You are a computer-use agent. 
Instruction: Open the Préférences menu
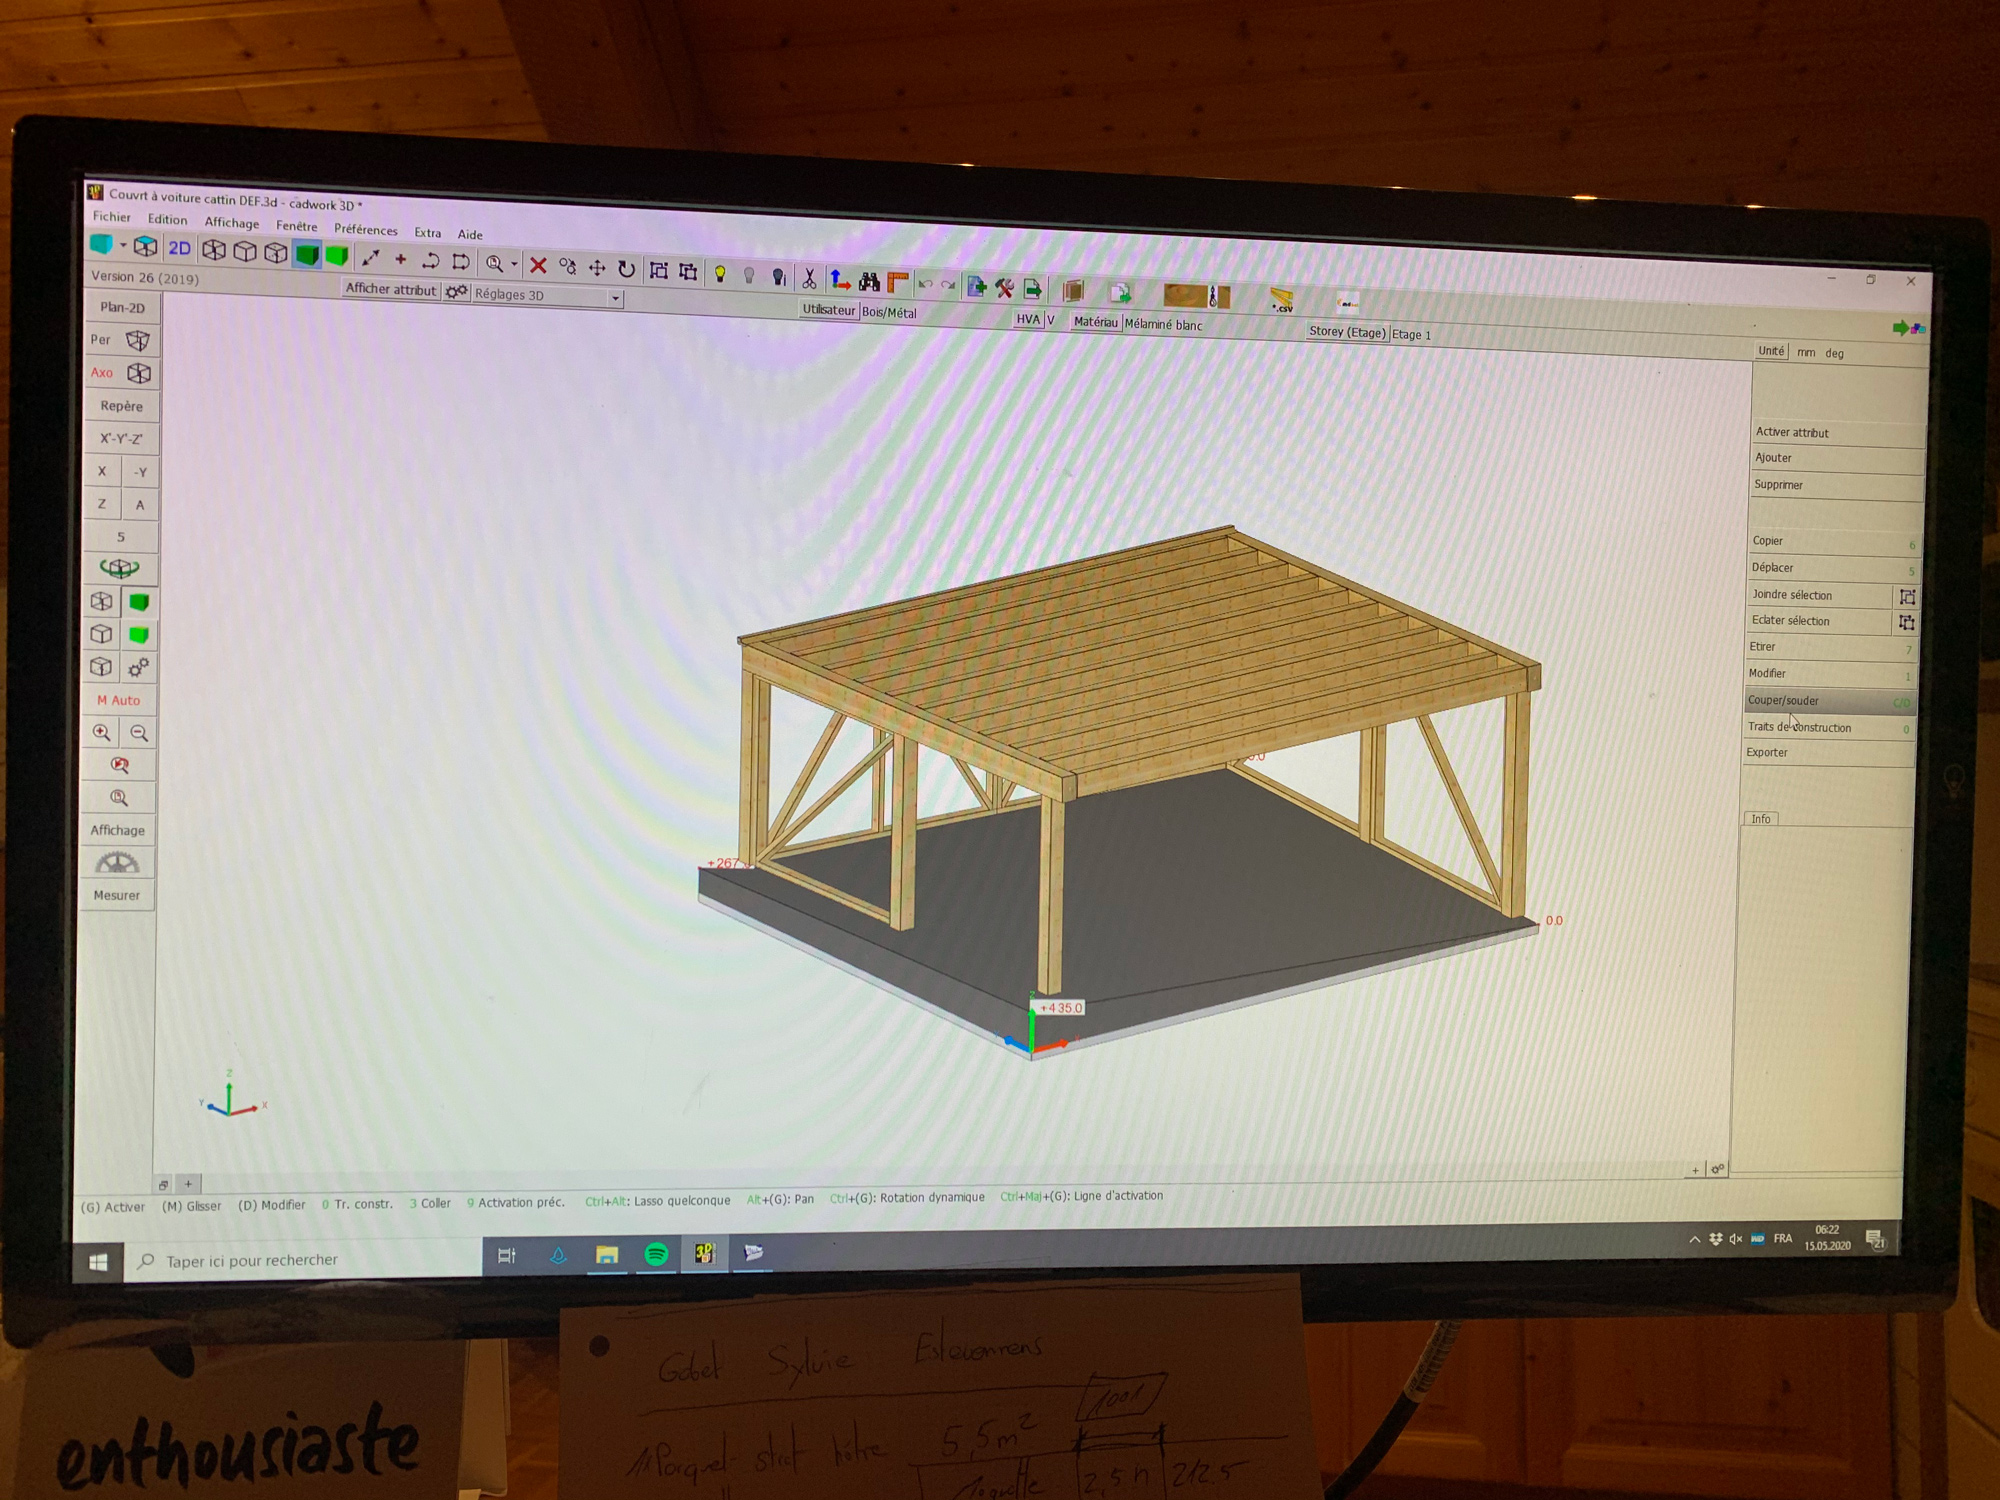click(366, 230)
